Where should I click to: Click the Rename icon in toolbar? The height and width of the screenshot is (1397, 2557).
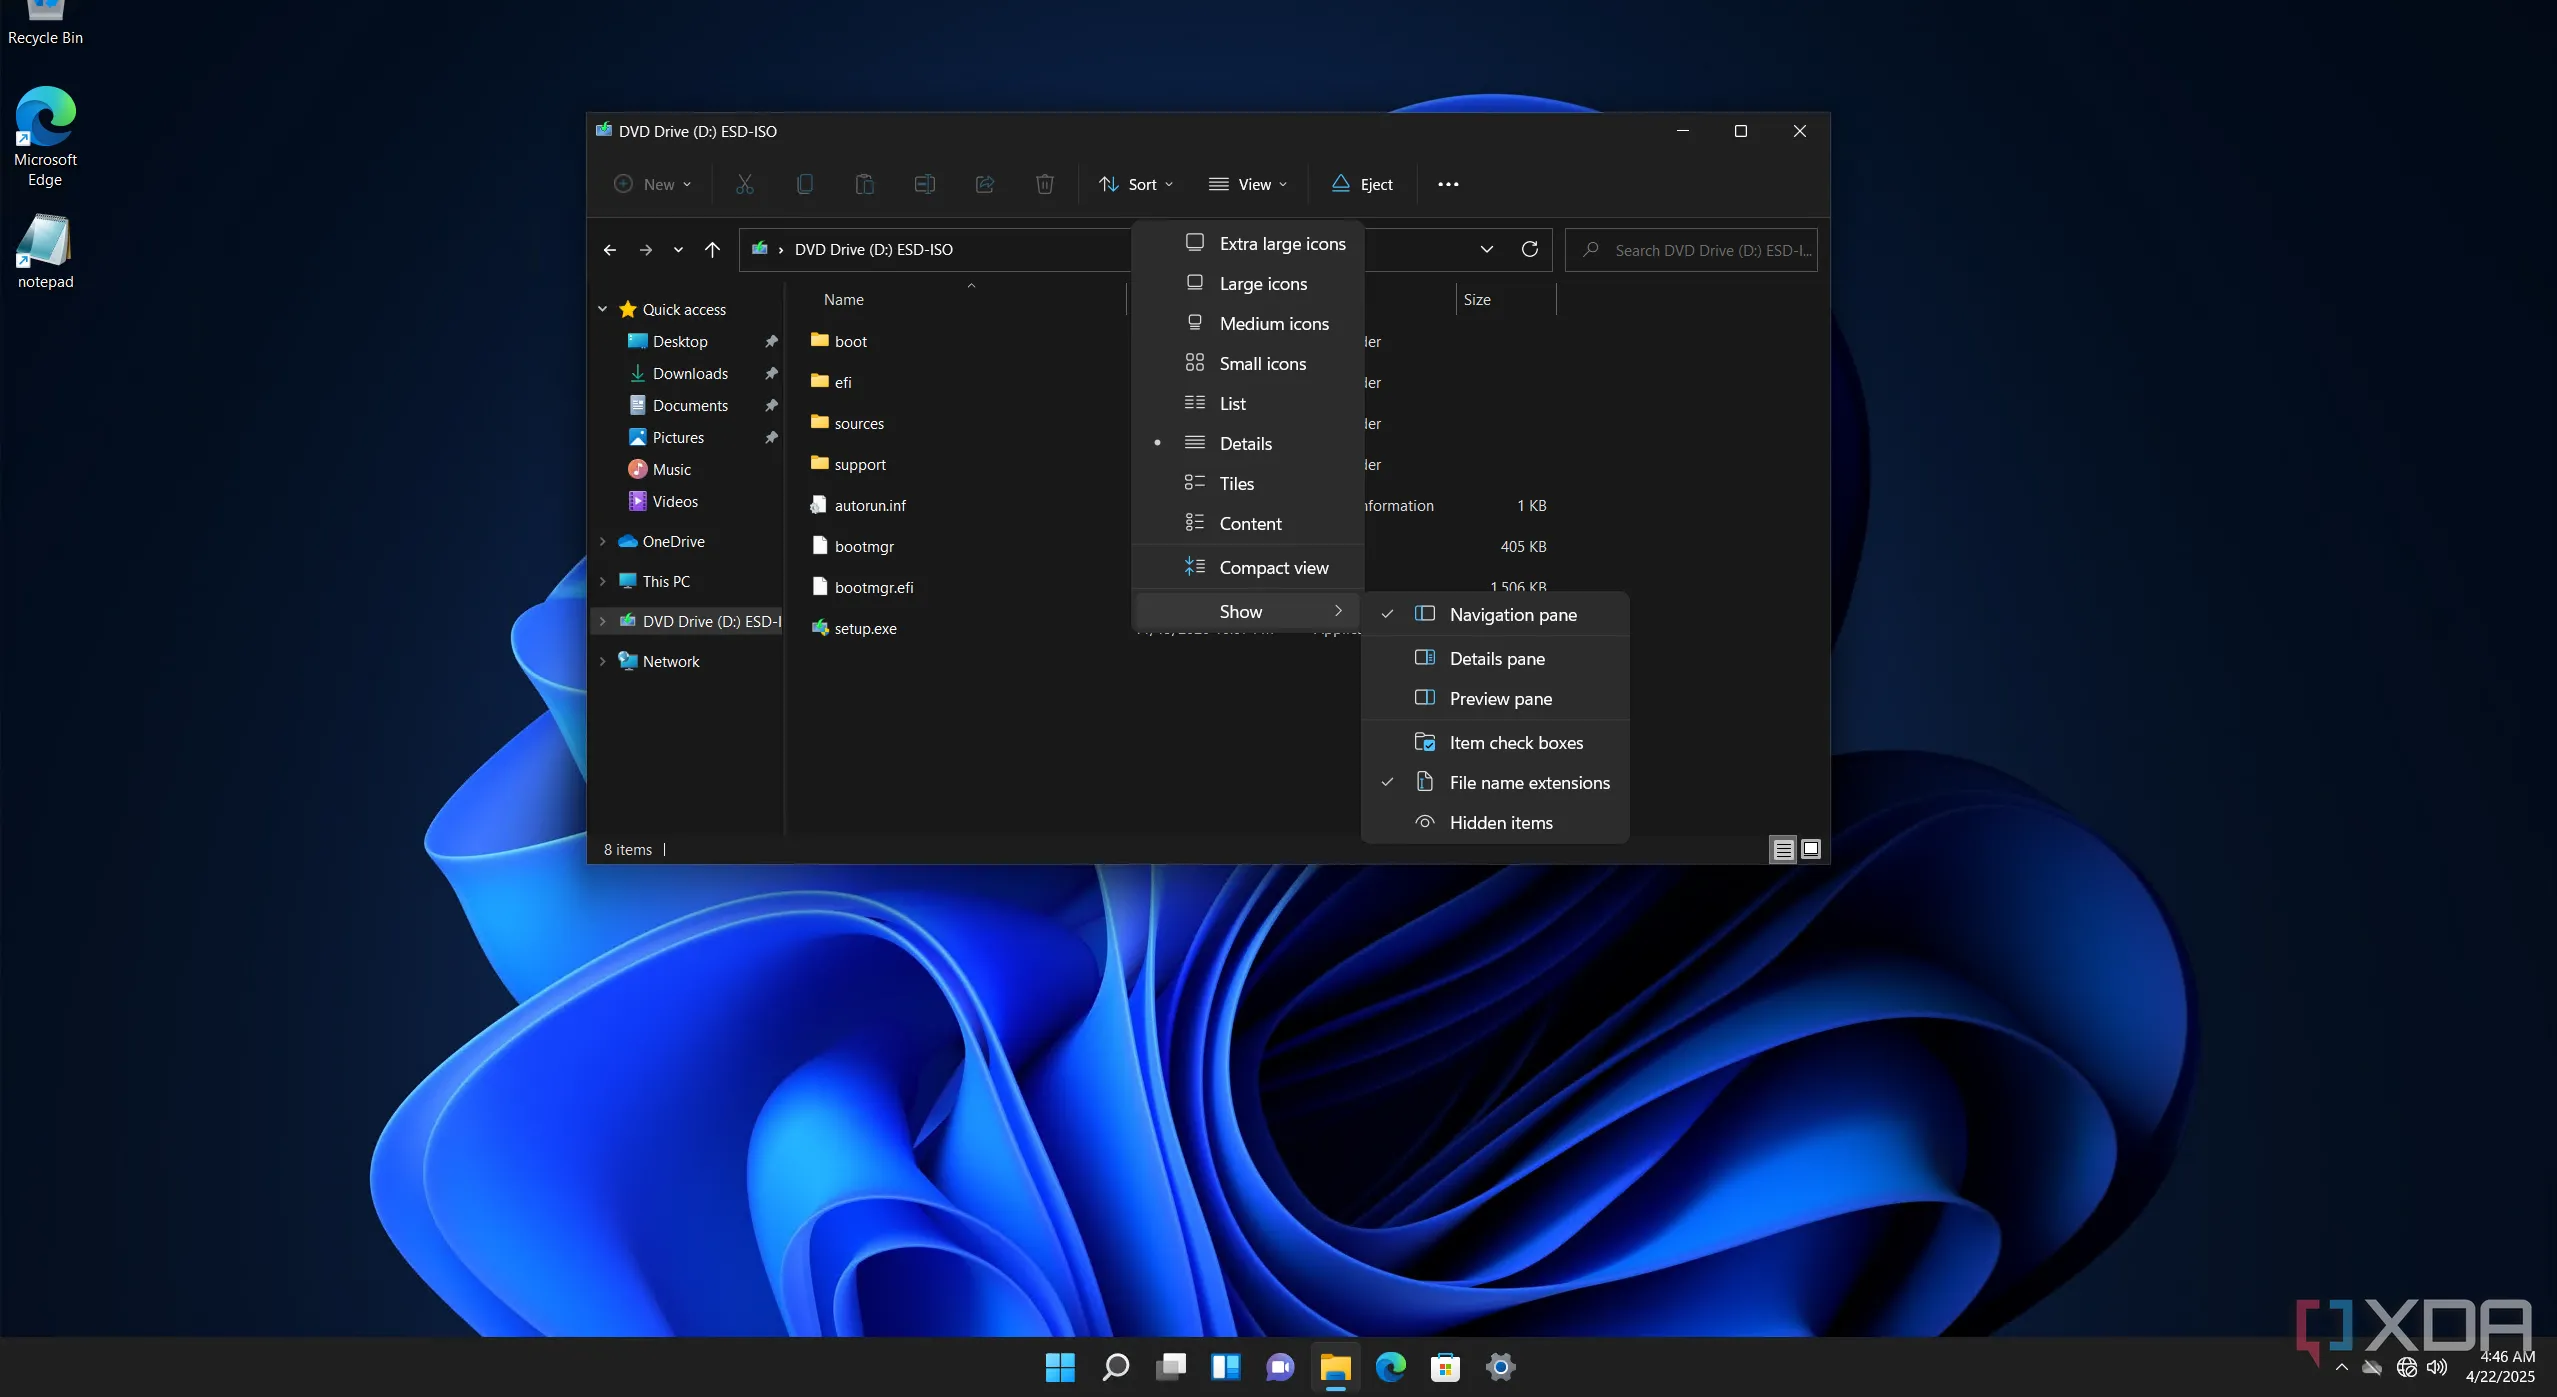[924, 184]
